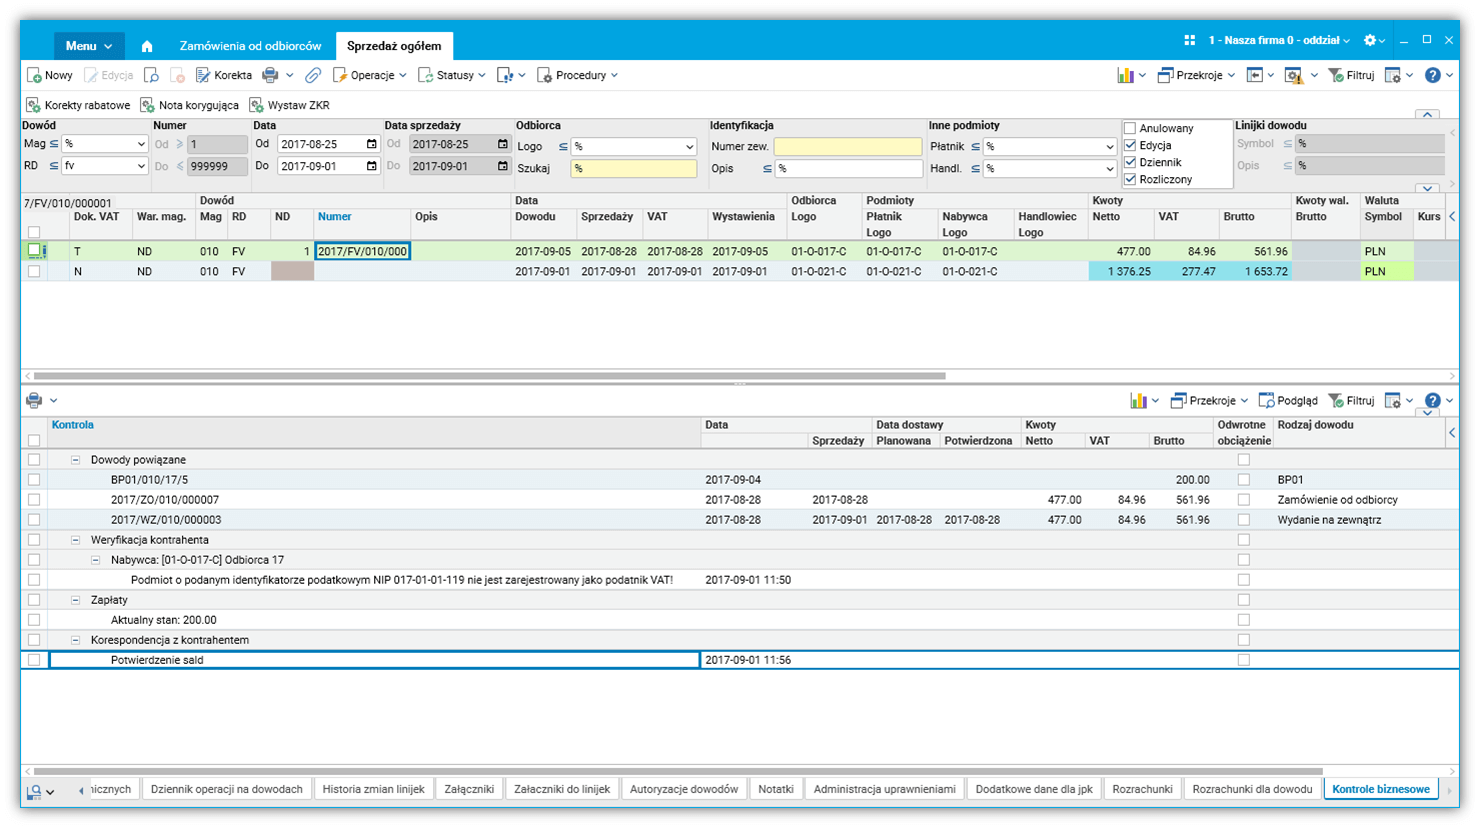The height and width of the screenshot is (828, 1480).
Task: Toggle the Rozliczony checkbox
Action: [x=1130, y=179]
